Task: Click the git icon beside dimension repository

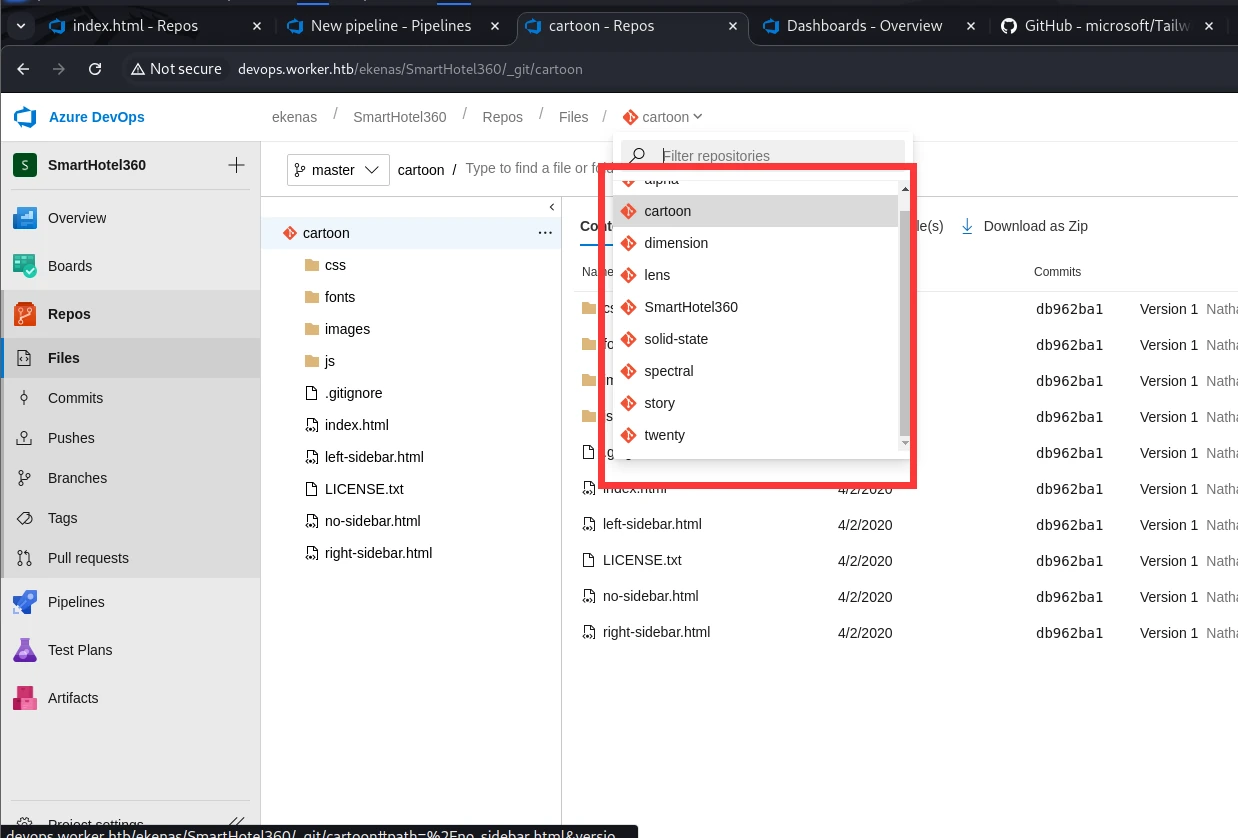Action: [628, 243]
